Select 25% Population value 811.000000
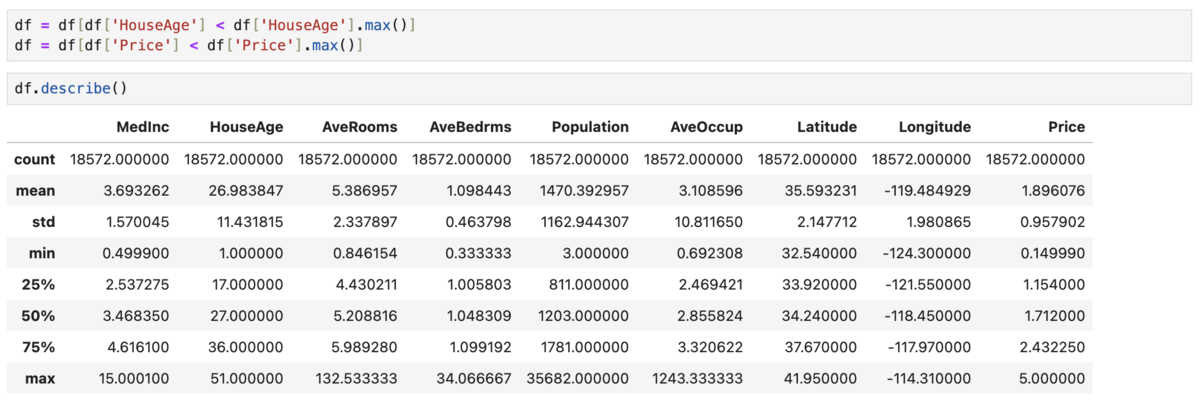Viewport: 1200px width, 407px height. (590, 286)
